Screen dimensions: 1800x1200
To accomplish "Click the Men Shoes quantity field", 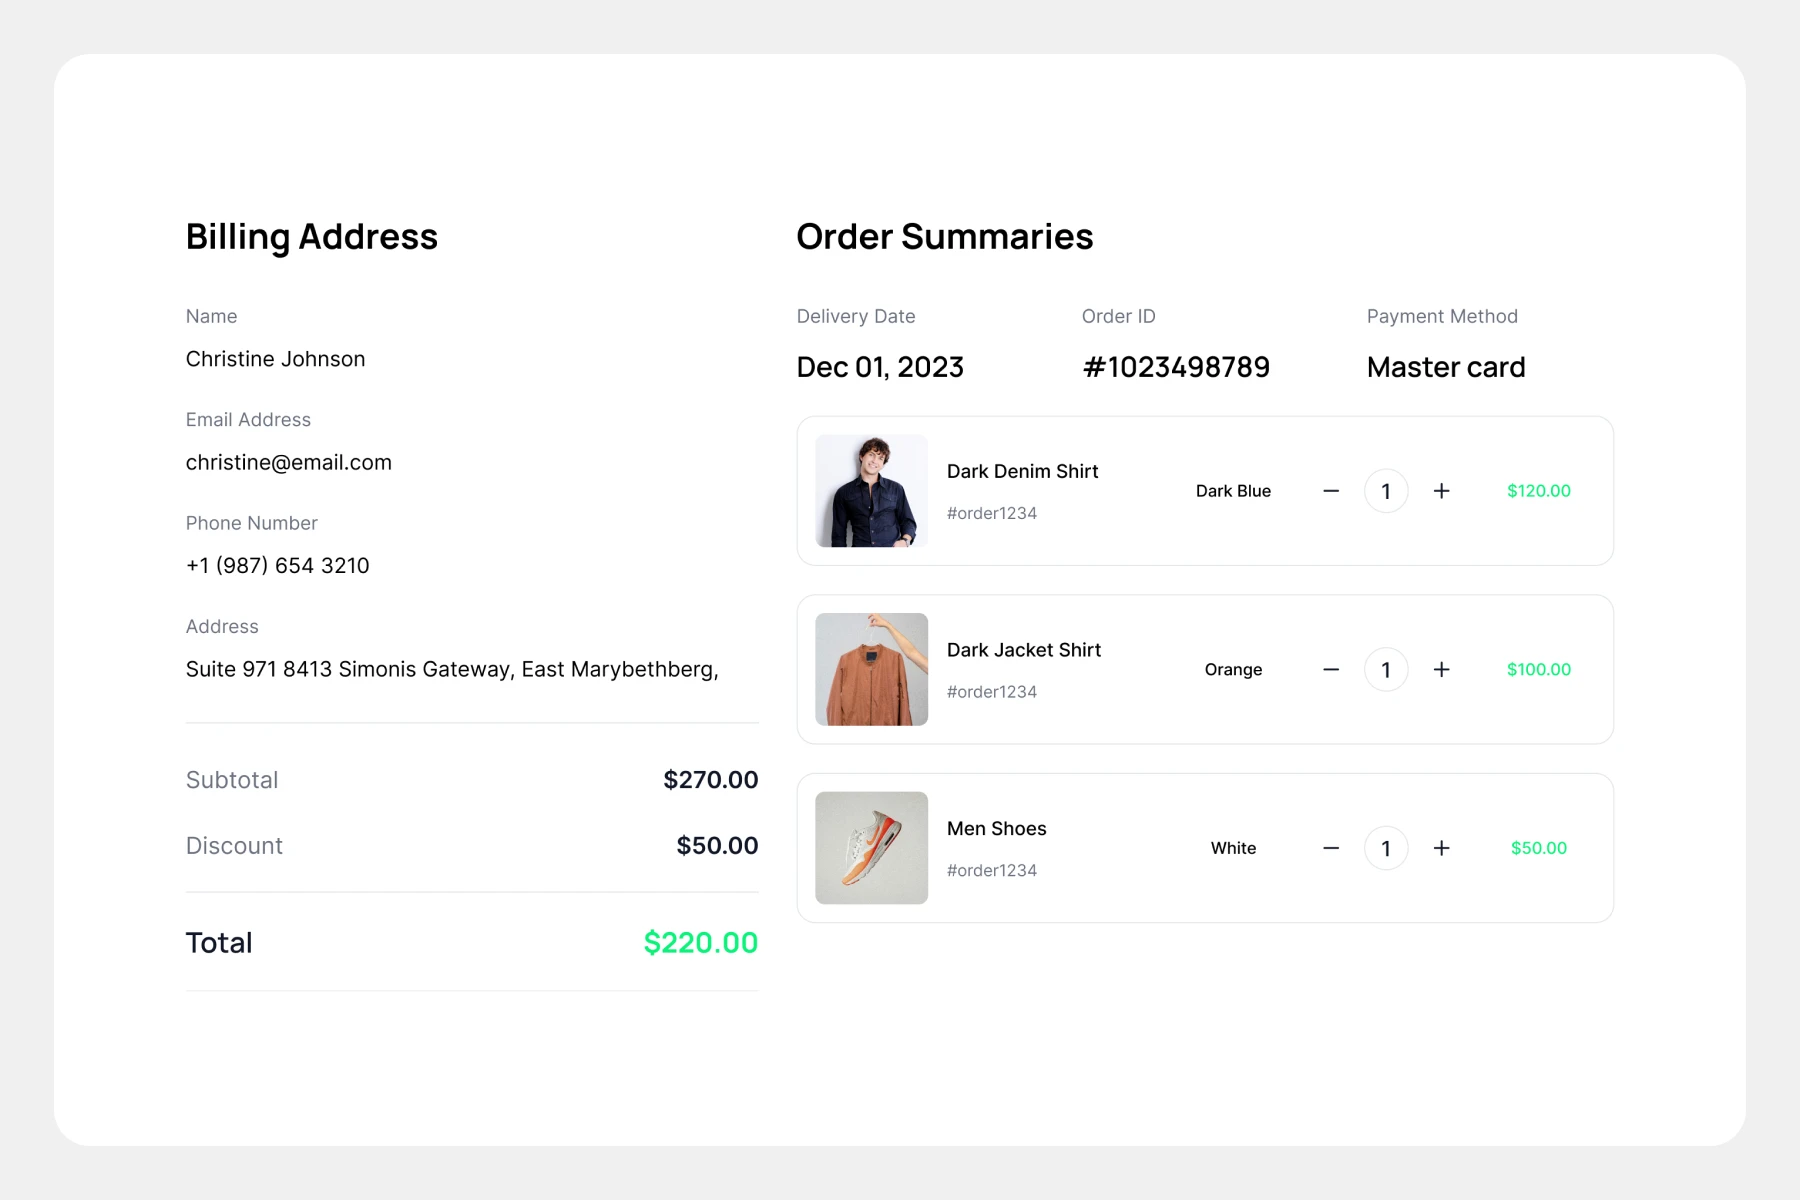I will tap(1386, 848).
